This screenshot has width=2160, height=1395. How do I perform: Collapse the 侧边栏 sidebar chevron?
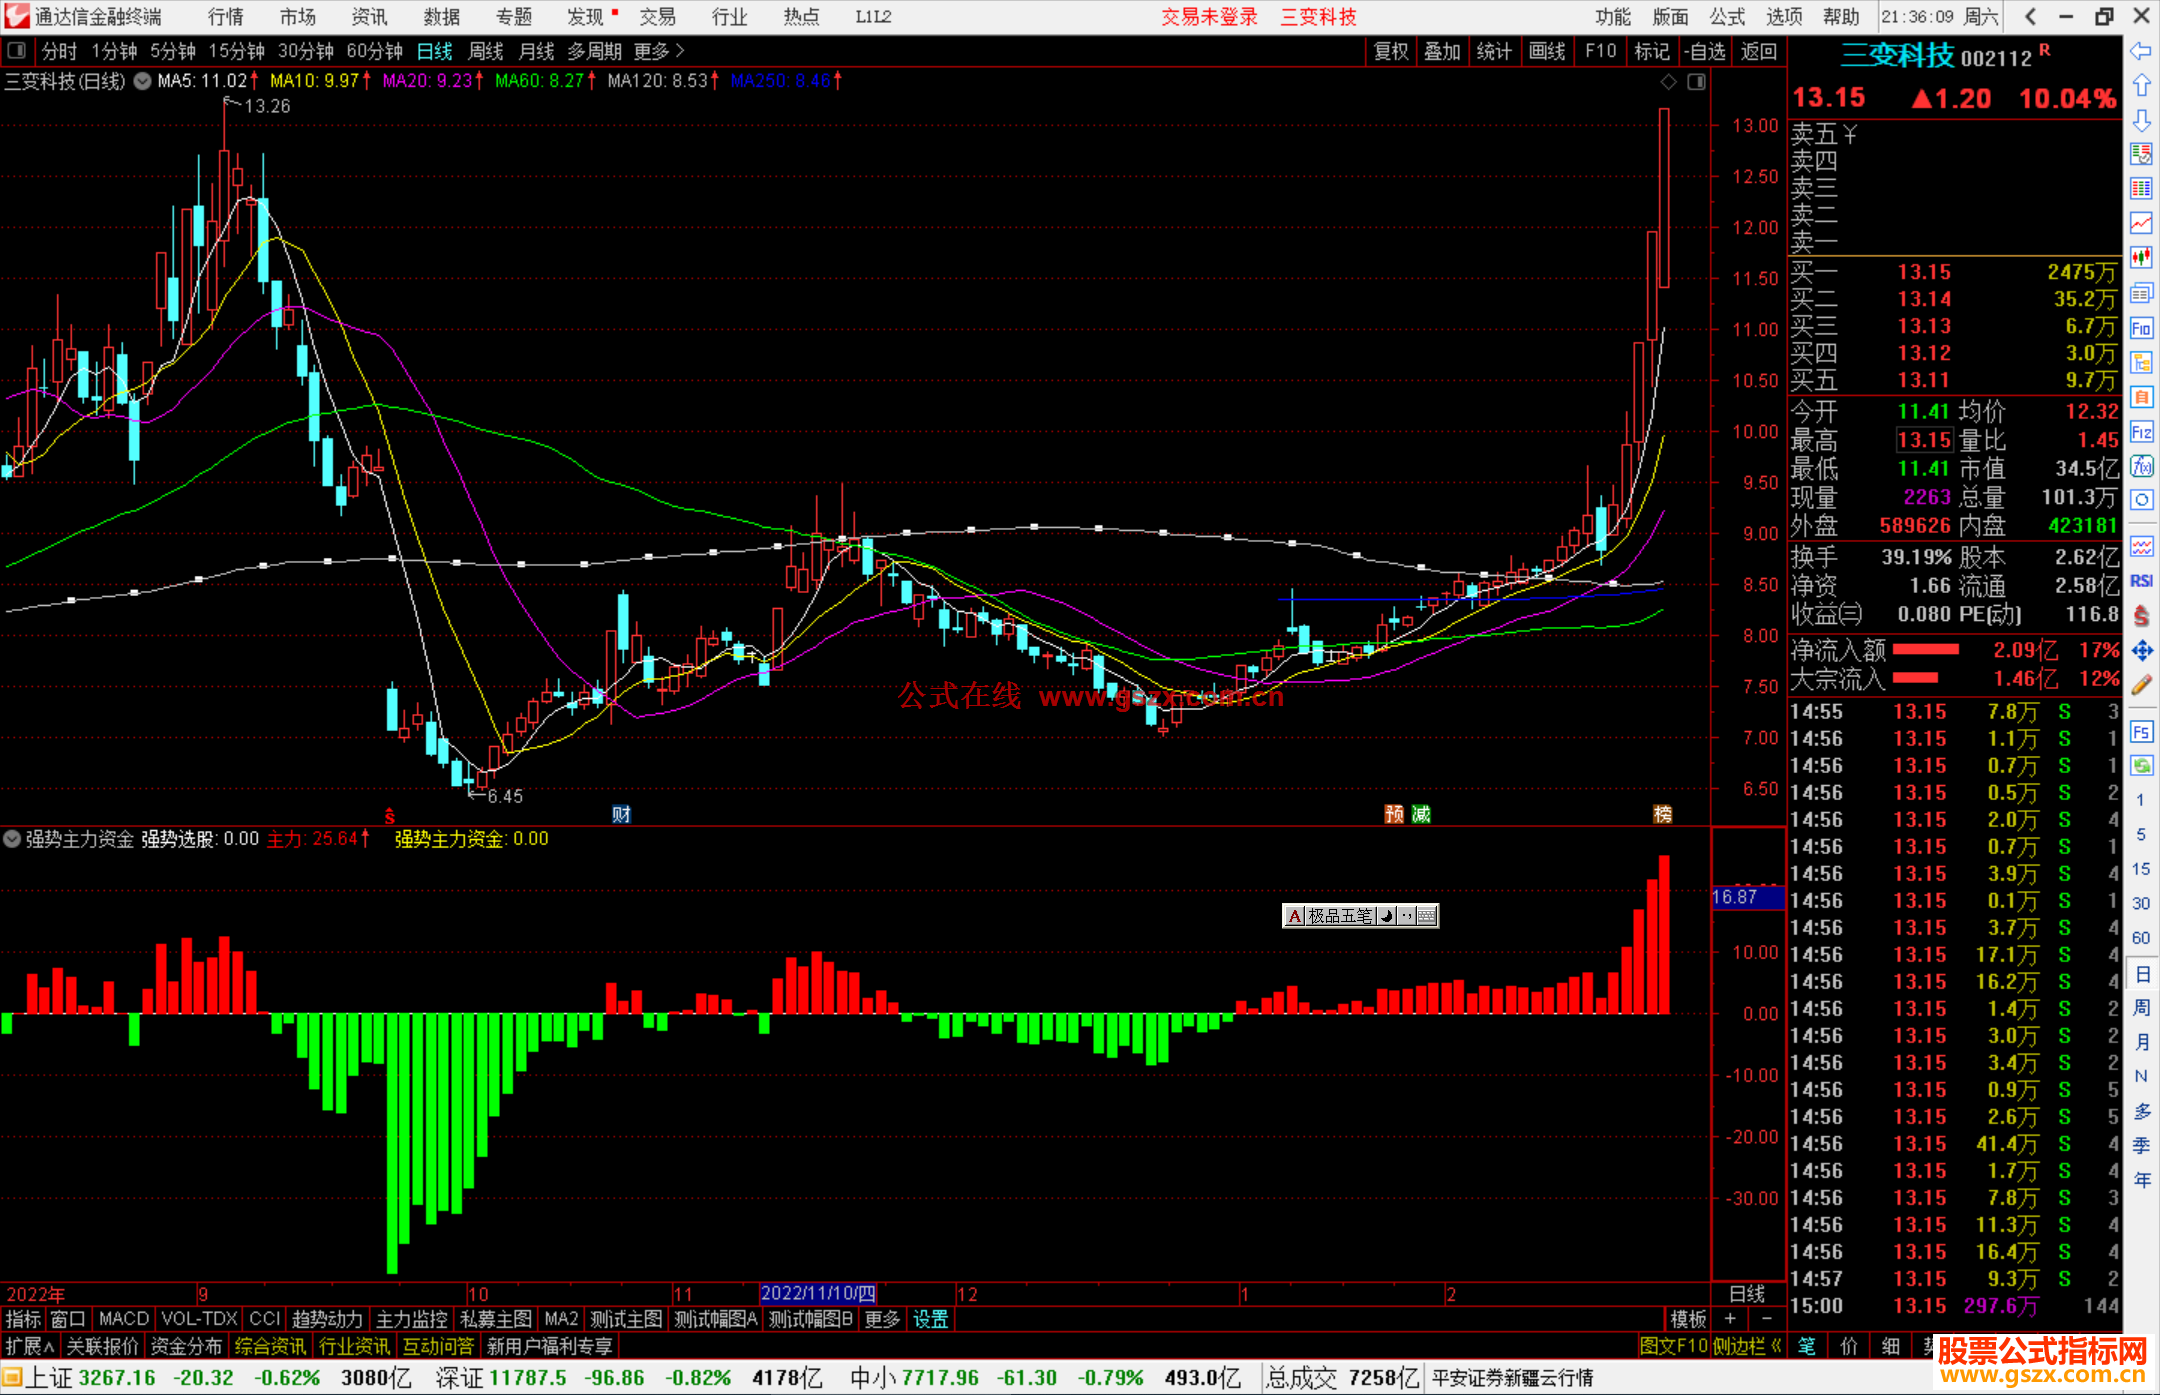1776,1346
